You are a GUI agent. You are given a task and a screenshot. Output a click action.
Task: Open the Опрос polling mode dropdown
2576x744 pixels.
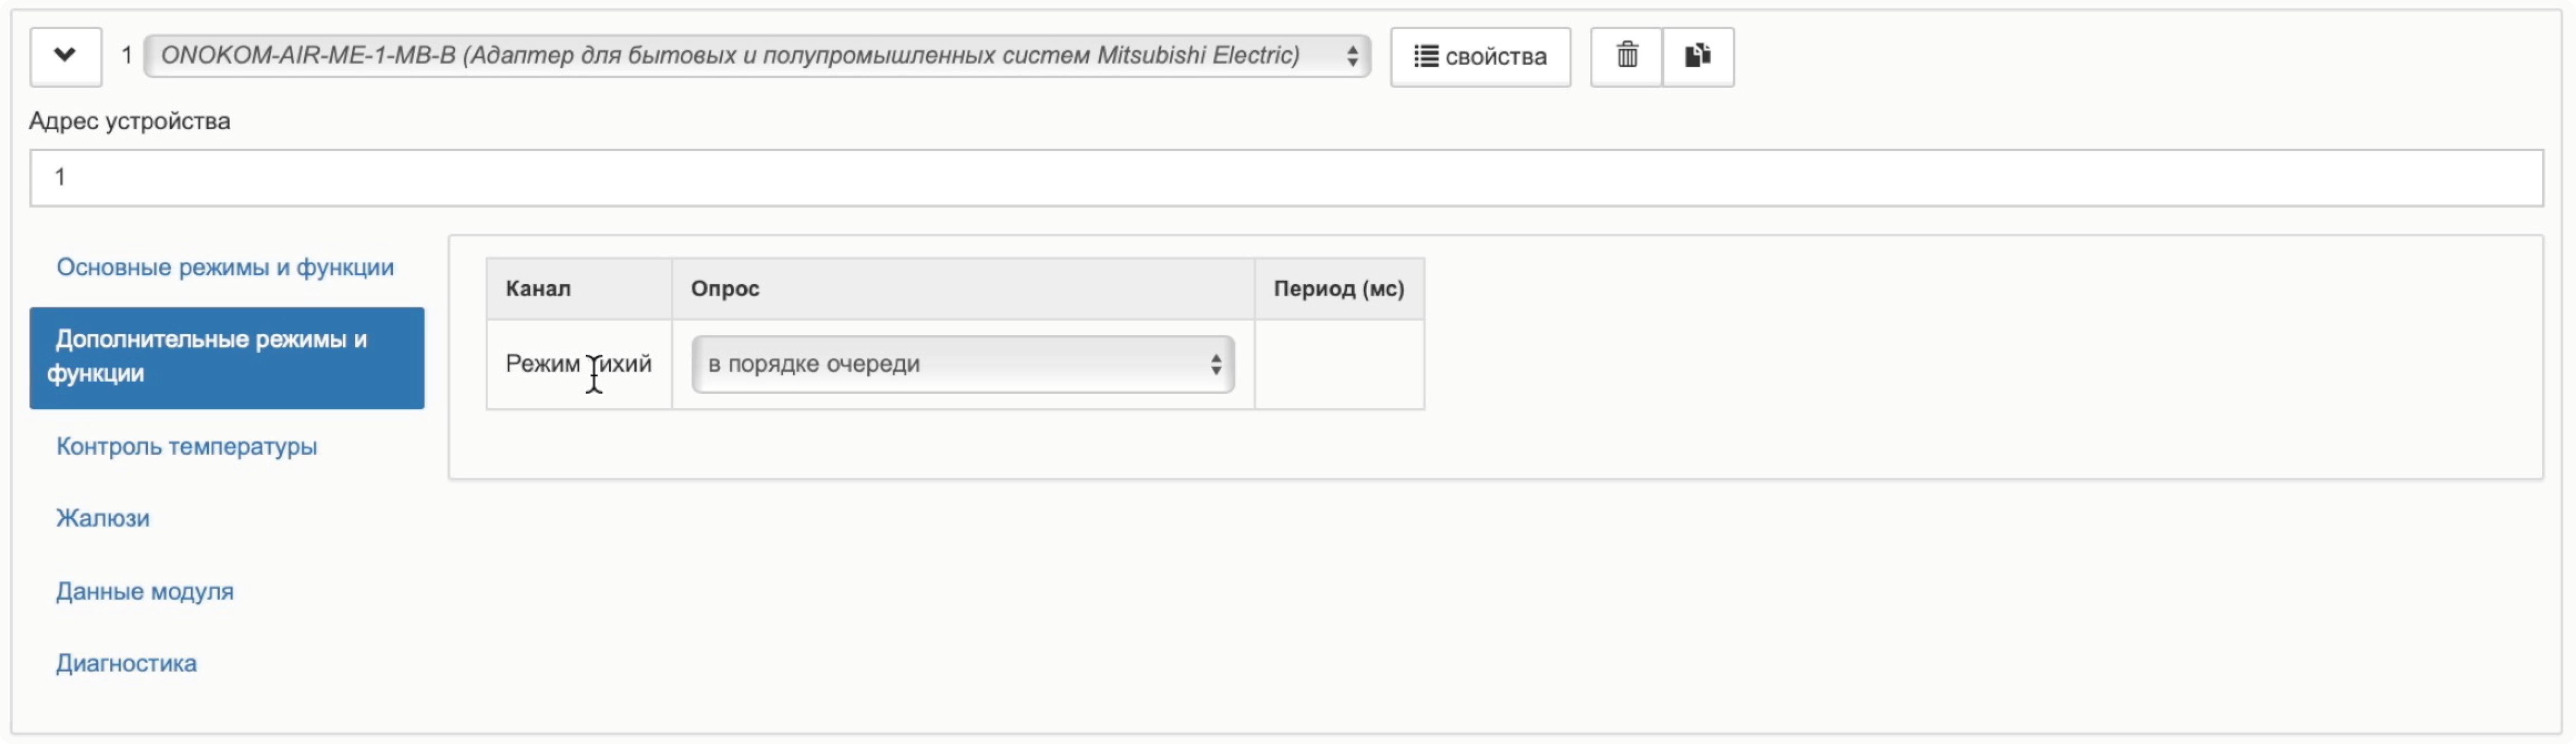[962, 364]
